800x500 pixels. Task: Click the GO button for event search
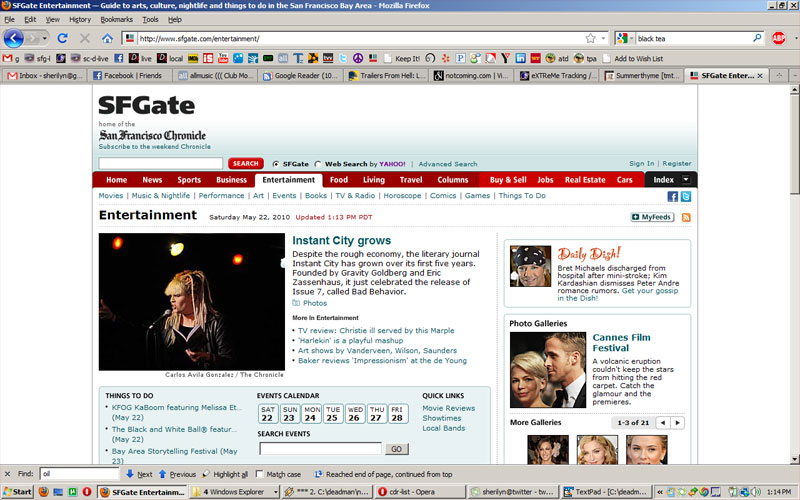[x=396, y=449]
